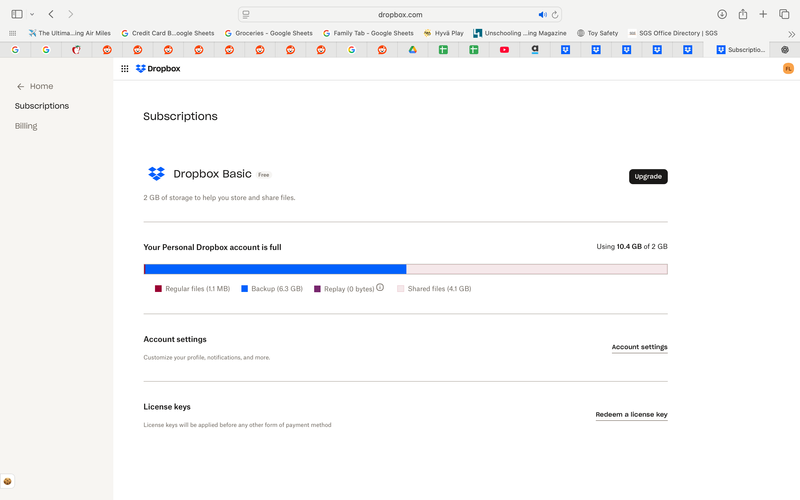Show the tab overview icon

[x=784, y=14]
